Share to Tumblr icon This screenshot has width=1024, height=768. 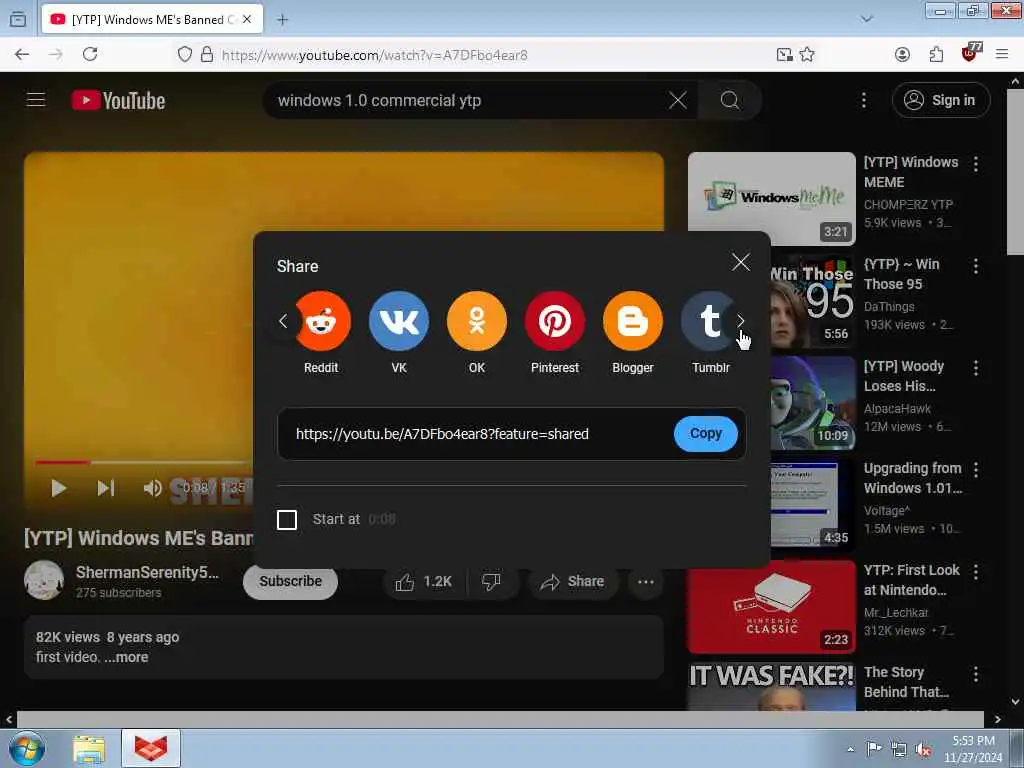click(x=708, y=321)
